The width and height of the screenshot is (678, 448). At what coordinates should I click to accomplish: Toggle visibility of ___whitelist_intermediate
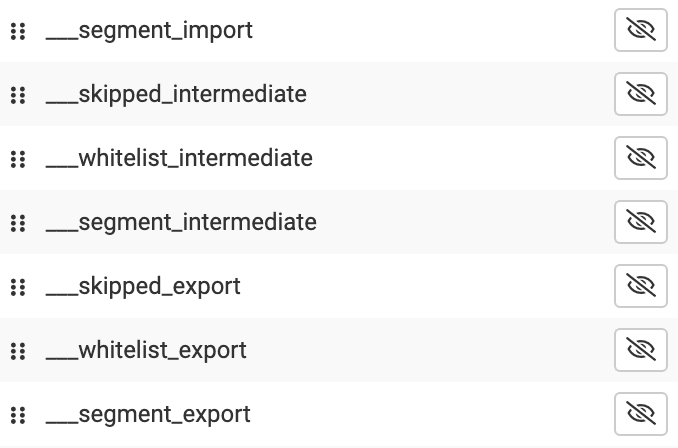click(x=640, y=158)
